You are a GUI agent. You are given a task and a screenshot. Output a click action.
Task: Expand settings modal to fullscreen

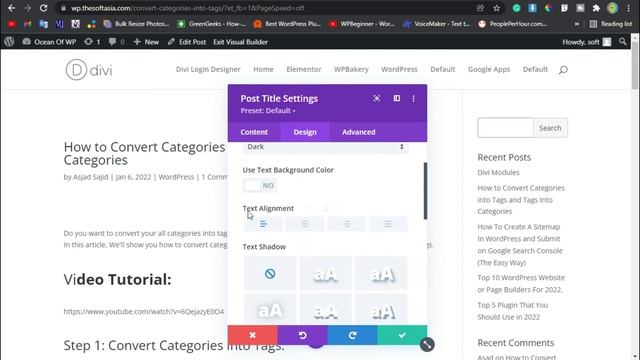(x=377, y=98)
